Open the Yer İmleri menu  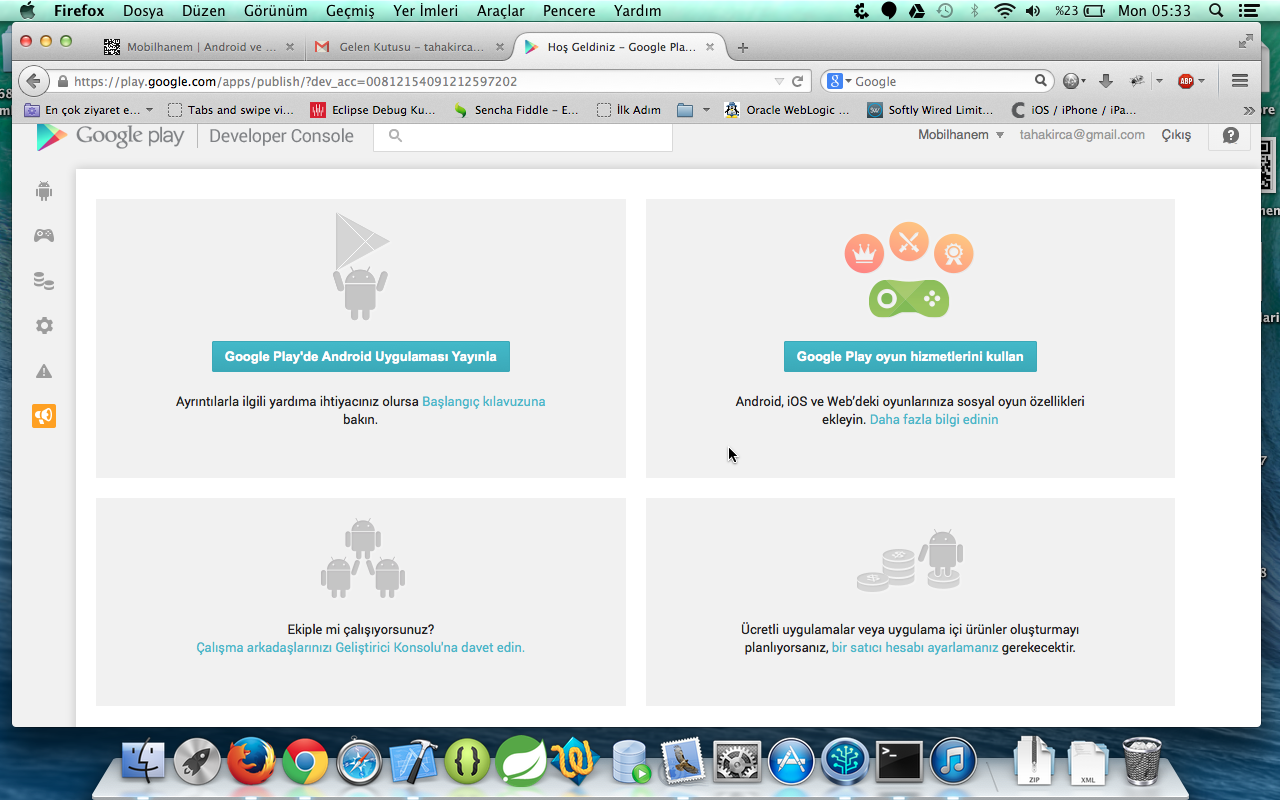[x=425, y=11]
